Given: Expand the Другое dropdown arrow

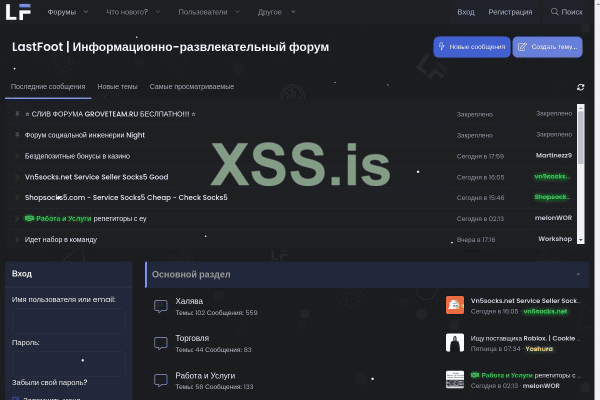Looking at the screenshot, I should coord(293,12).
